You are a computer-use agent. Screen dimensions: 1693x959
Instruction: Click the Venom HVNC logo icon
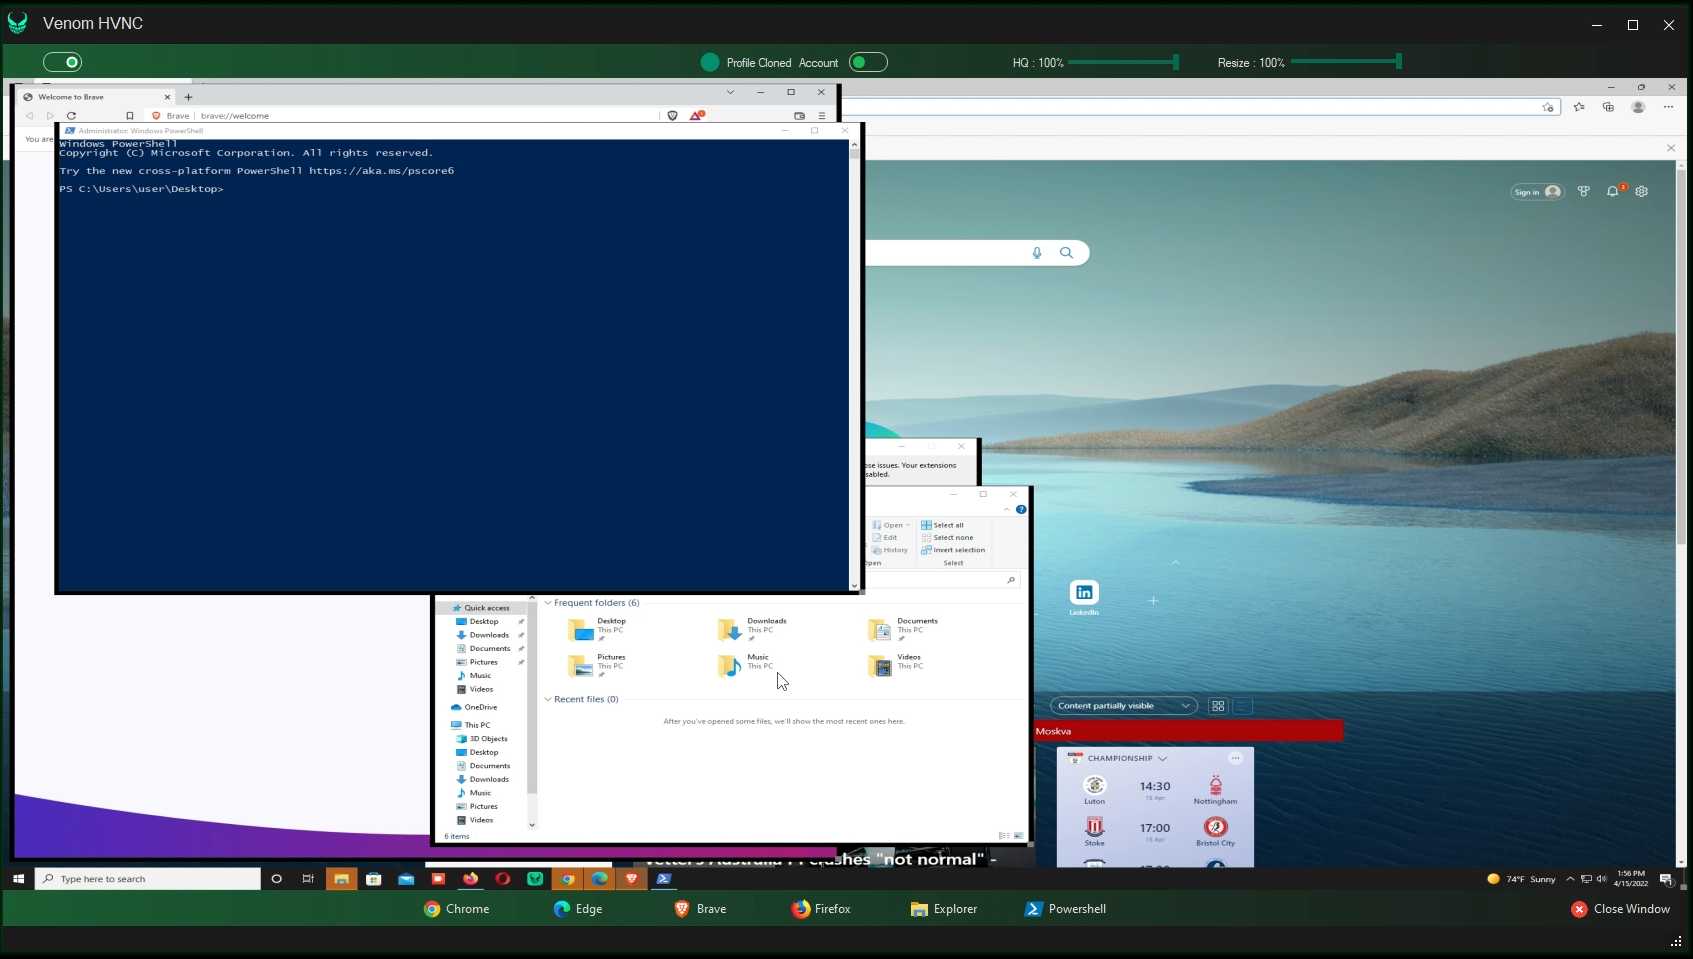coord(18,23)
